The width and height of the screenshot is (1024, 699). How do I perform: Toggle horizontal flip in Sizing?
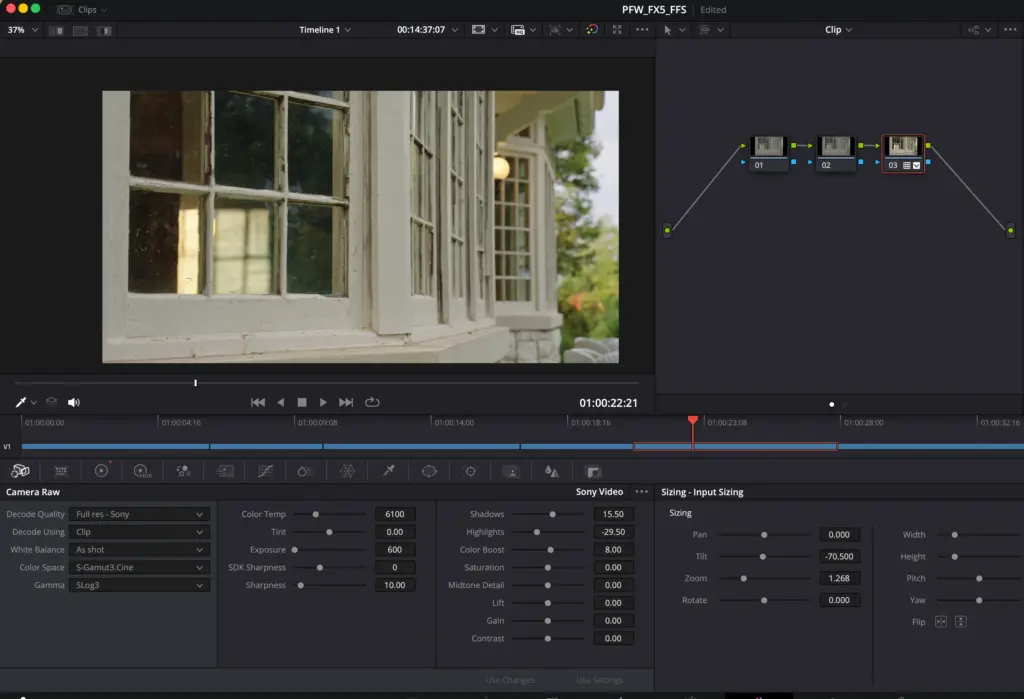click(x=940, y=621)
